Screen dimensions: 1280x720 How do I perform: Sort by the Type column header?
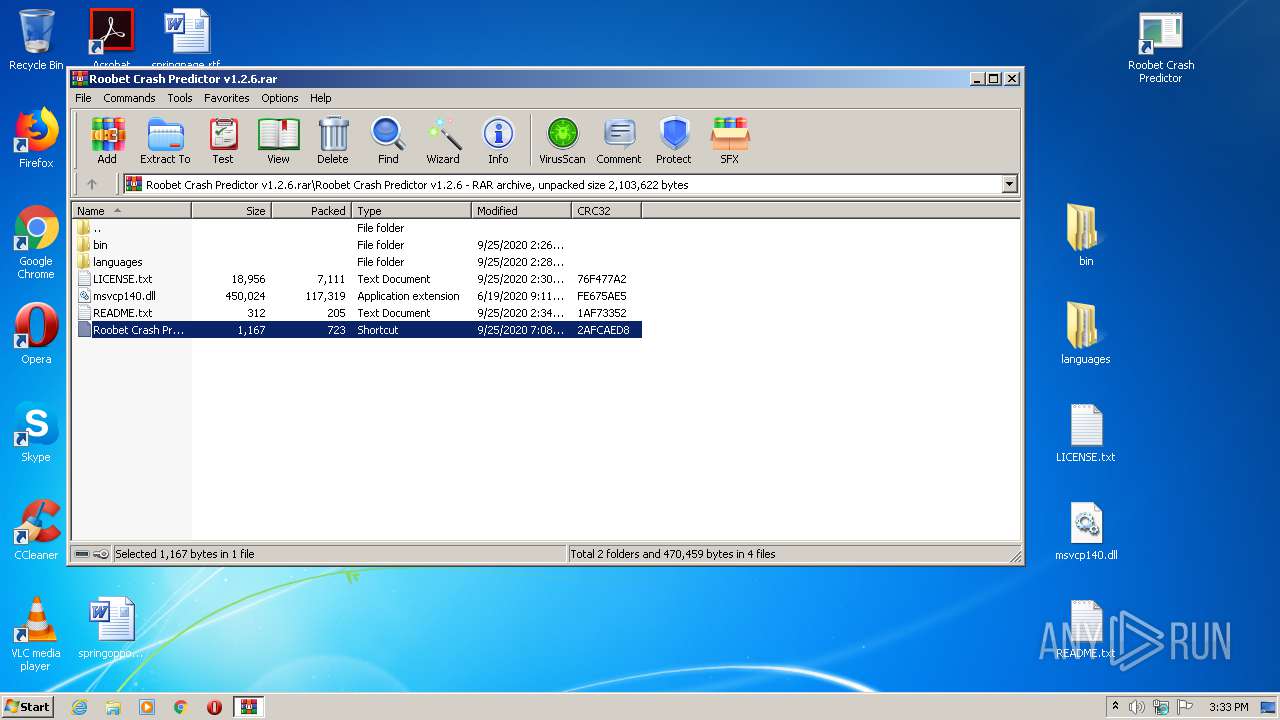click(x=411, y=211)
